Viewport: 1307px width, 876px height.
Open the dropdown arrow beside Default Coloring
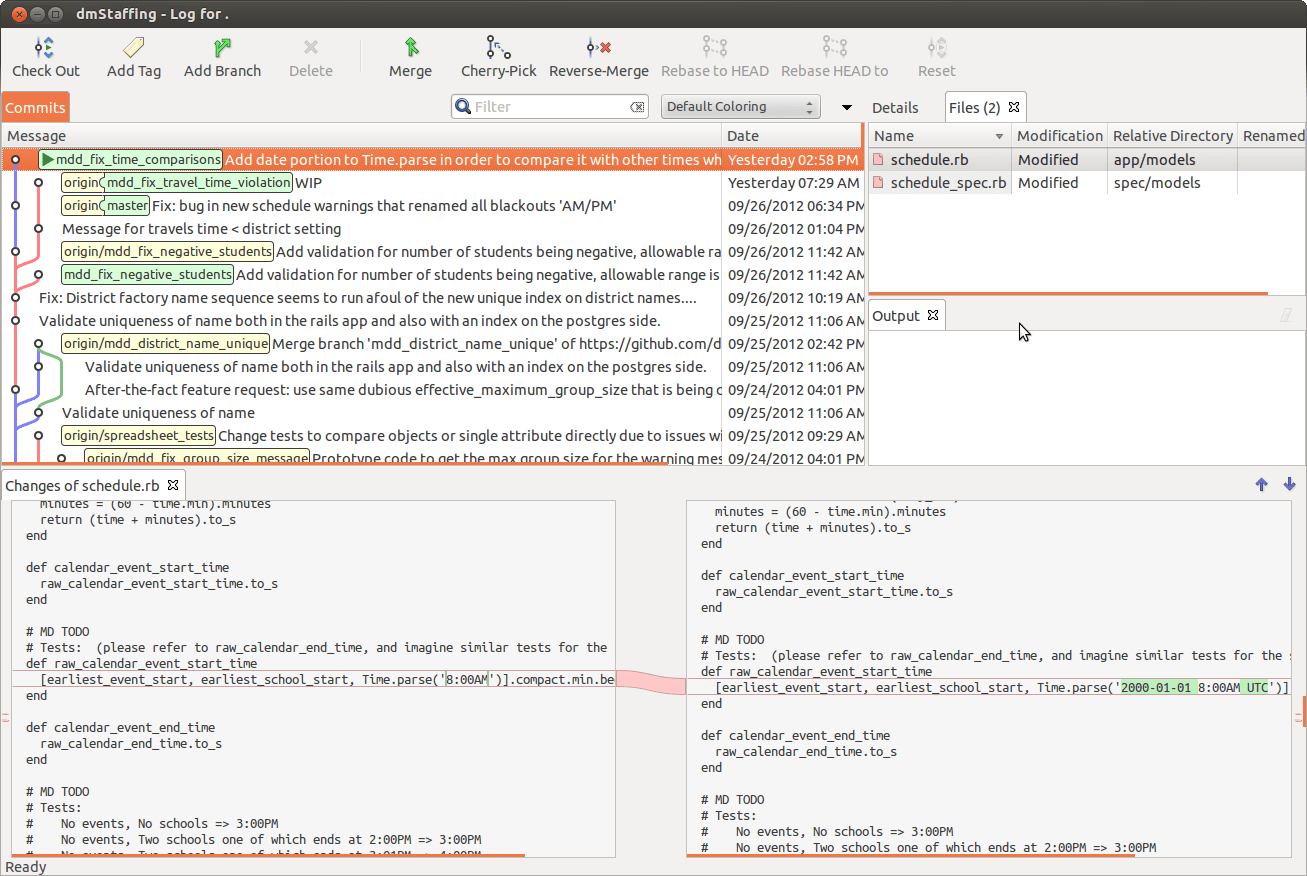pos(845,107)
